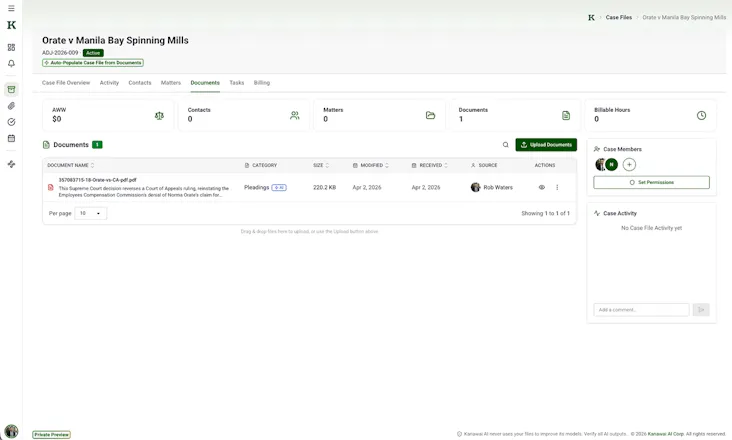Click the Documents count badge 1
This screenshot has width=732, height=440.
[97, 145]
